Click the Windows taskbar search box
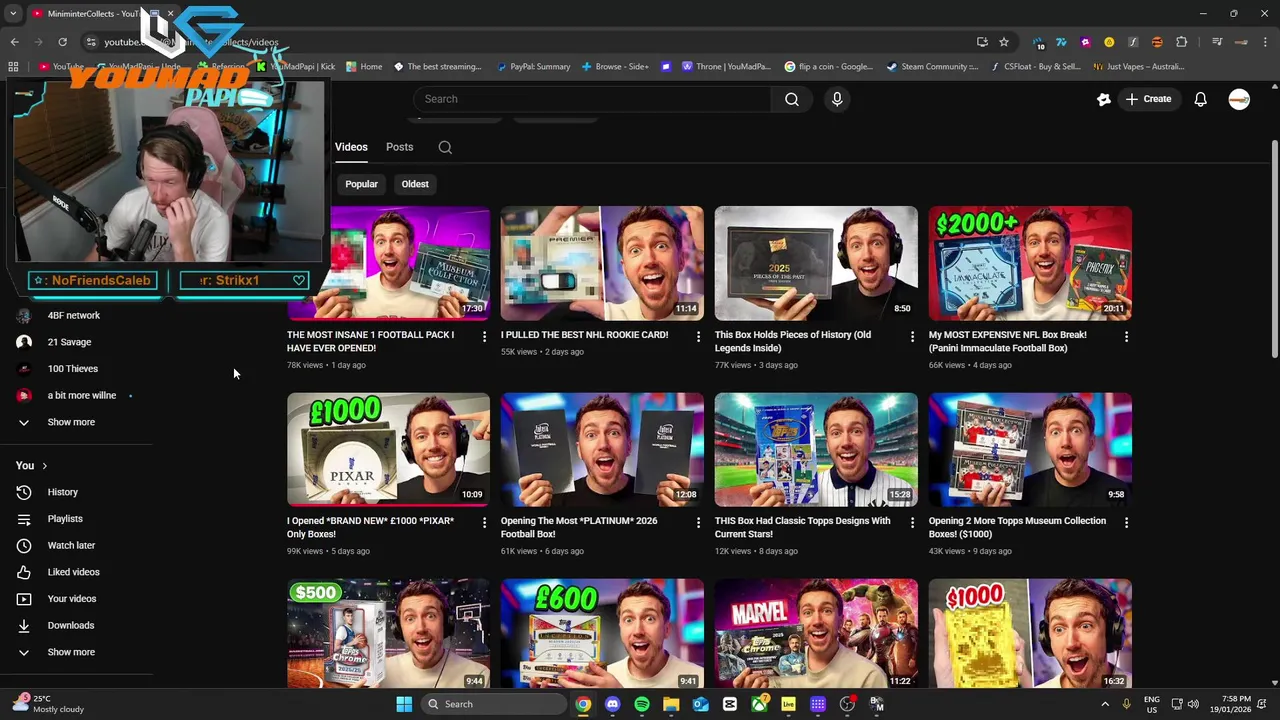1280x720 pixels. coord(493,704)
